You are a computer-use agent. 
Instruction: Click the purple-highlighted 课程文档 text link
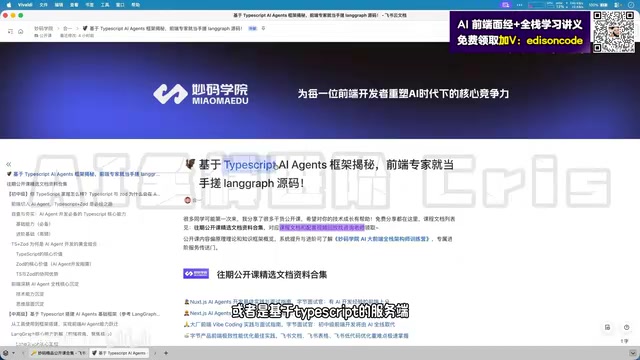pyautogui.click(x=322, y=228)
